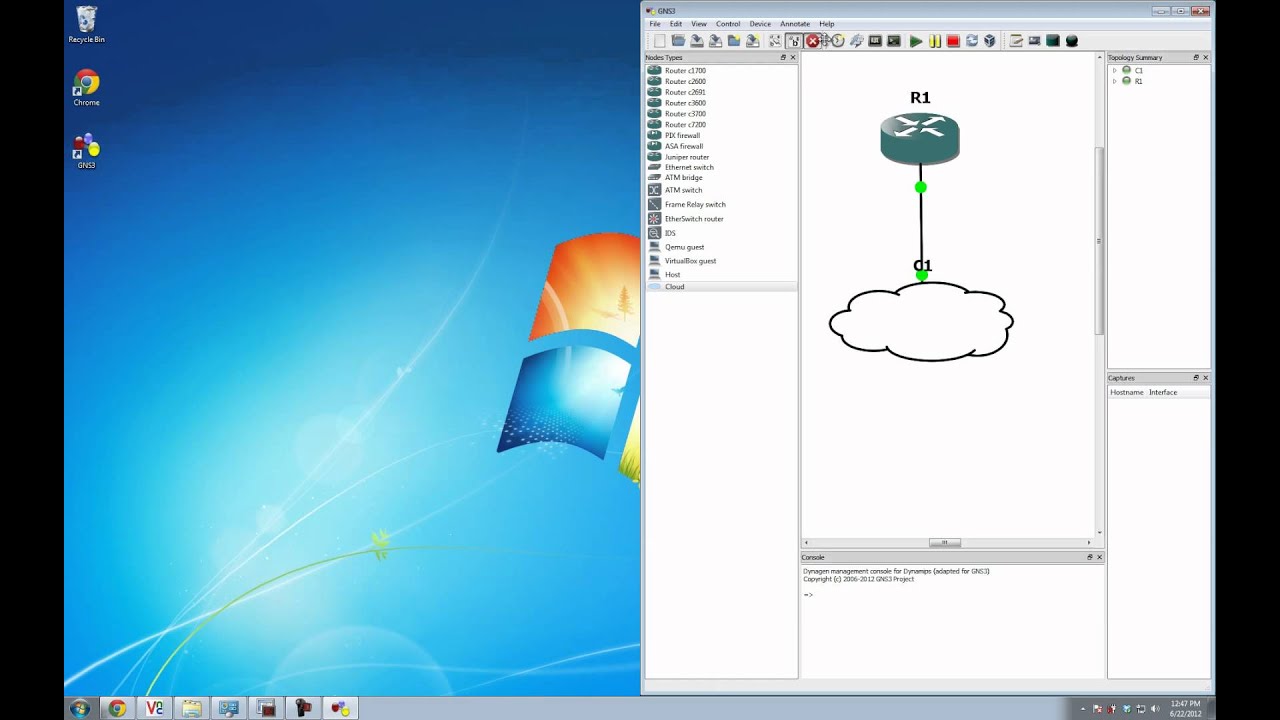The width and height of the screenshot is (1280, 720).
Task: Toggle the 'abc' interface labels toolbar button
Action: tap(793, 41)
